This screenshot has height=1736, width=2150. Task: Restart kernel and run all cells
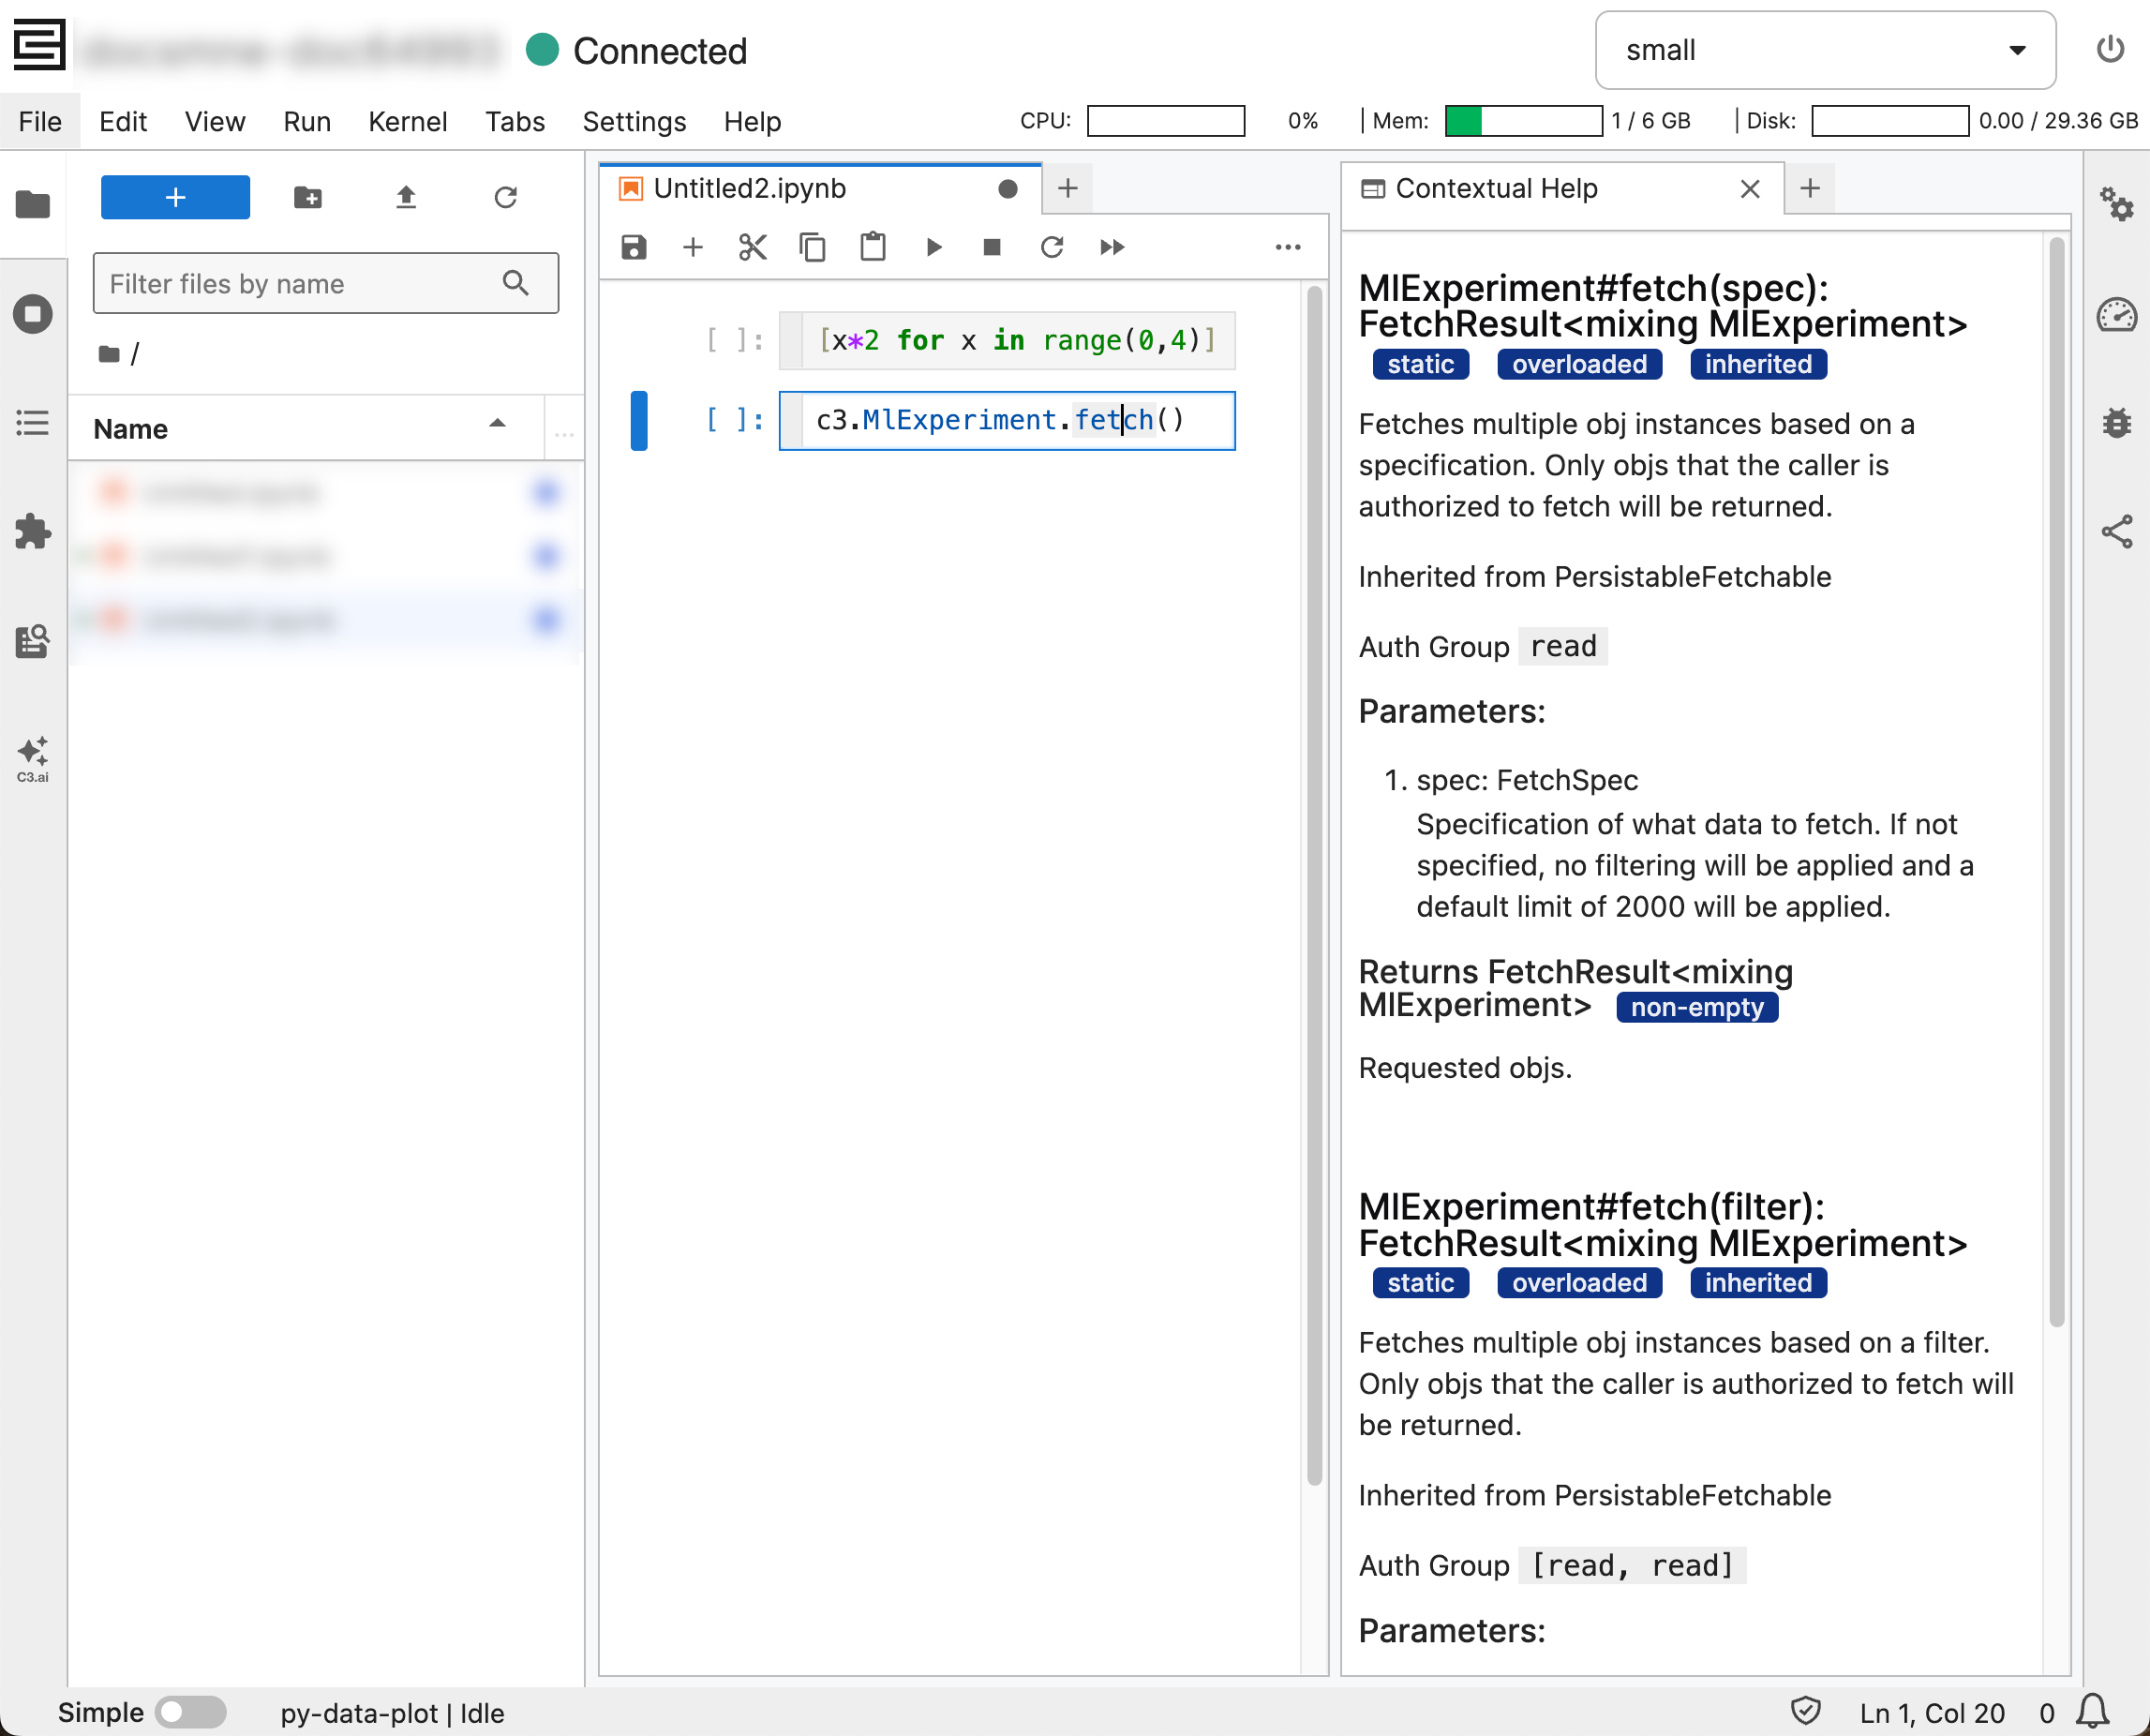[x=1112, y=247]
